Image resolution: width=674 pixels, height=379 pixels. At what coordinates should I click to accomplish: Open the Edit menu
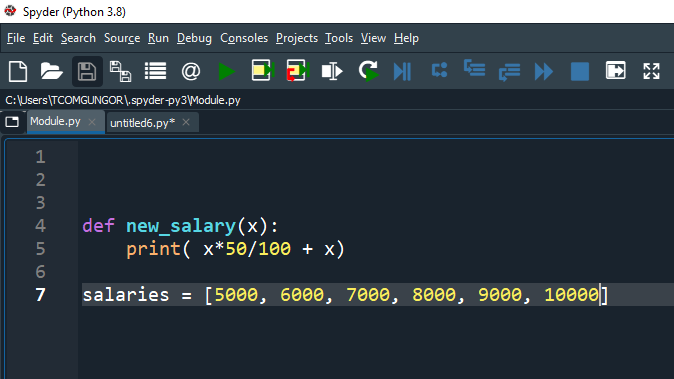pos(43,38)
